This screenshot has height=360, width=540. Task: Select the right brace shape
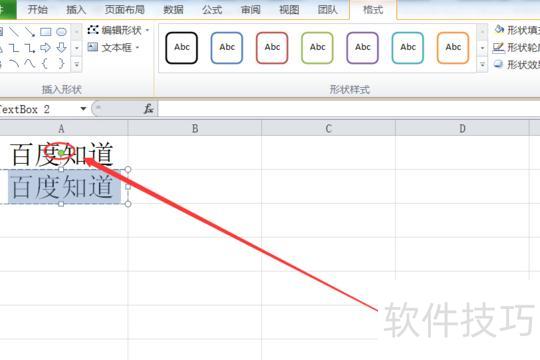pyautogui.click(x=61, y=63)
